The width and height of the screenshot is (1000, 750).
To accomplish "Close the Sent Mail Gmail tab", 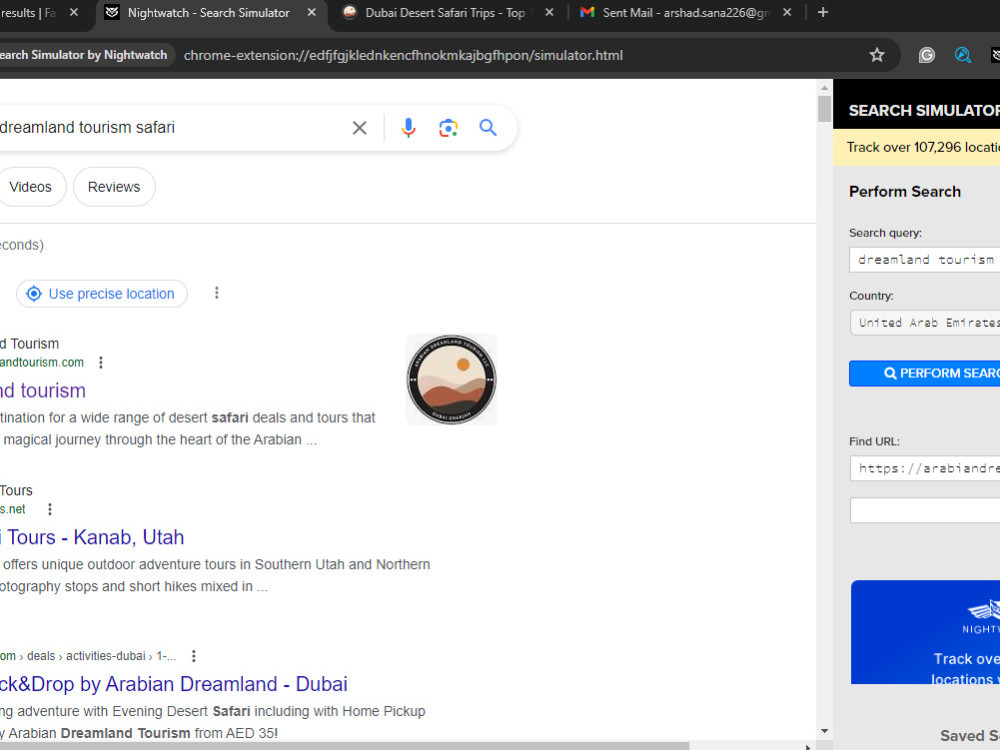I will click(787, 12).
